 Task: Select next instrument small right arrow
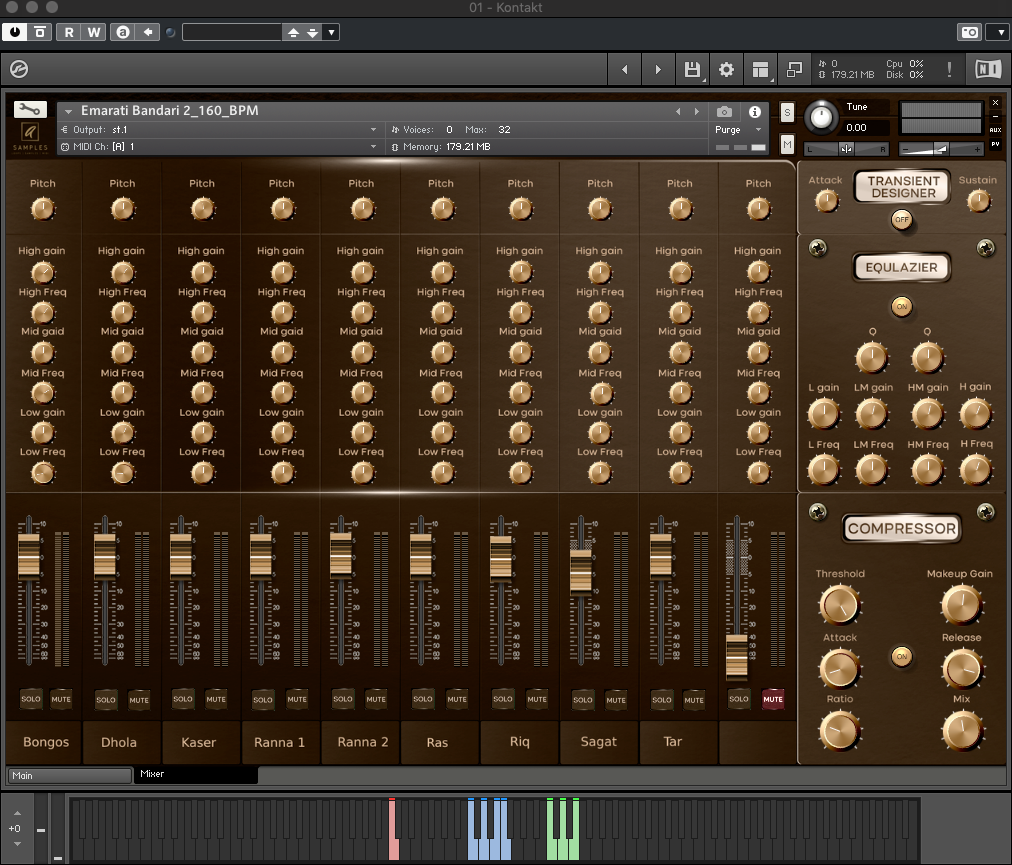[x=696, y=112]
